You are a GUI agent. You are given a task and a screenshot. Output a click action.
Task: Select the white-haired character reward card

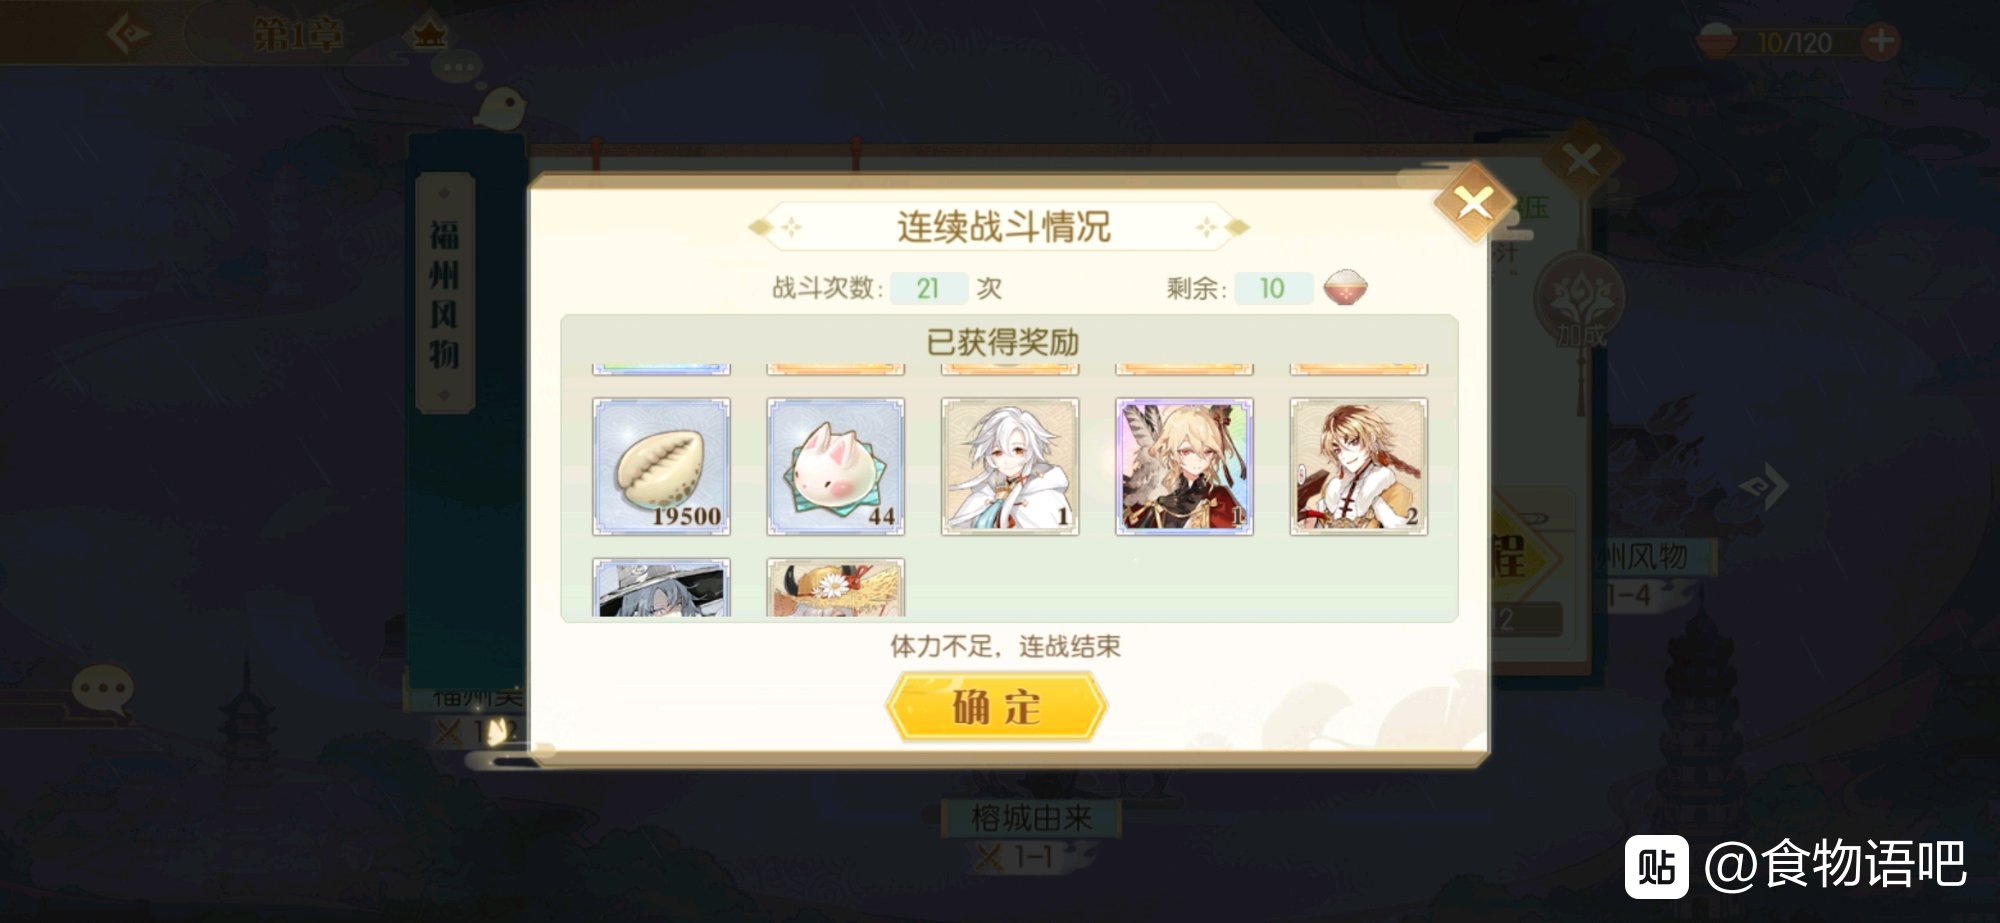pyautogui.click(x=1010, y=466)
